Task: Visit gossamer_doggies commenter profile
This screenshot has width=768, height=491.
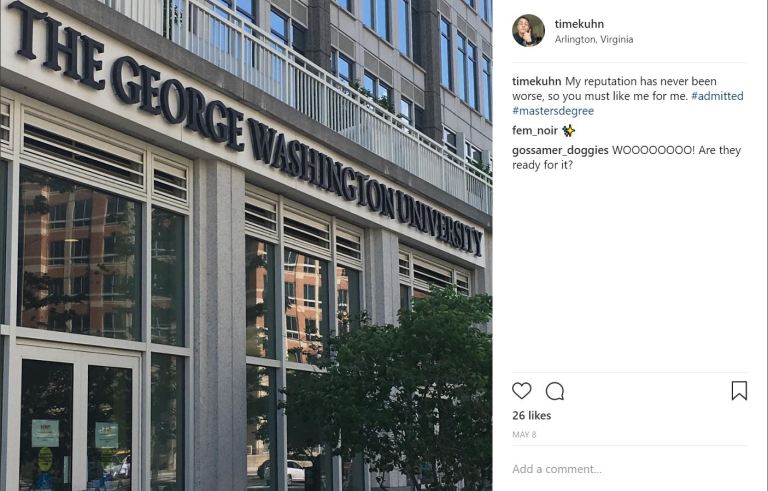Action: [560, 150]
